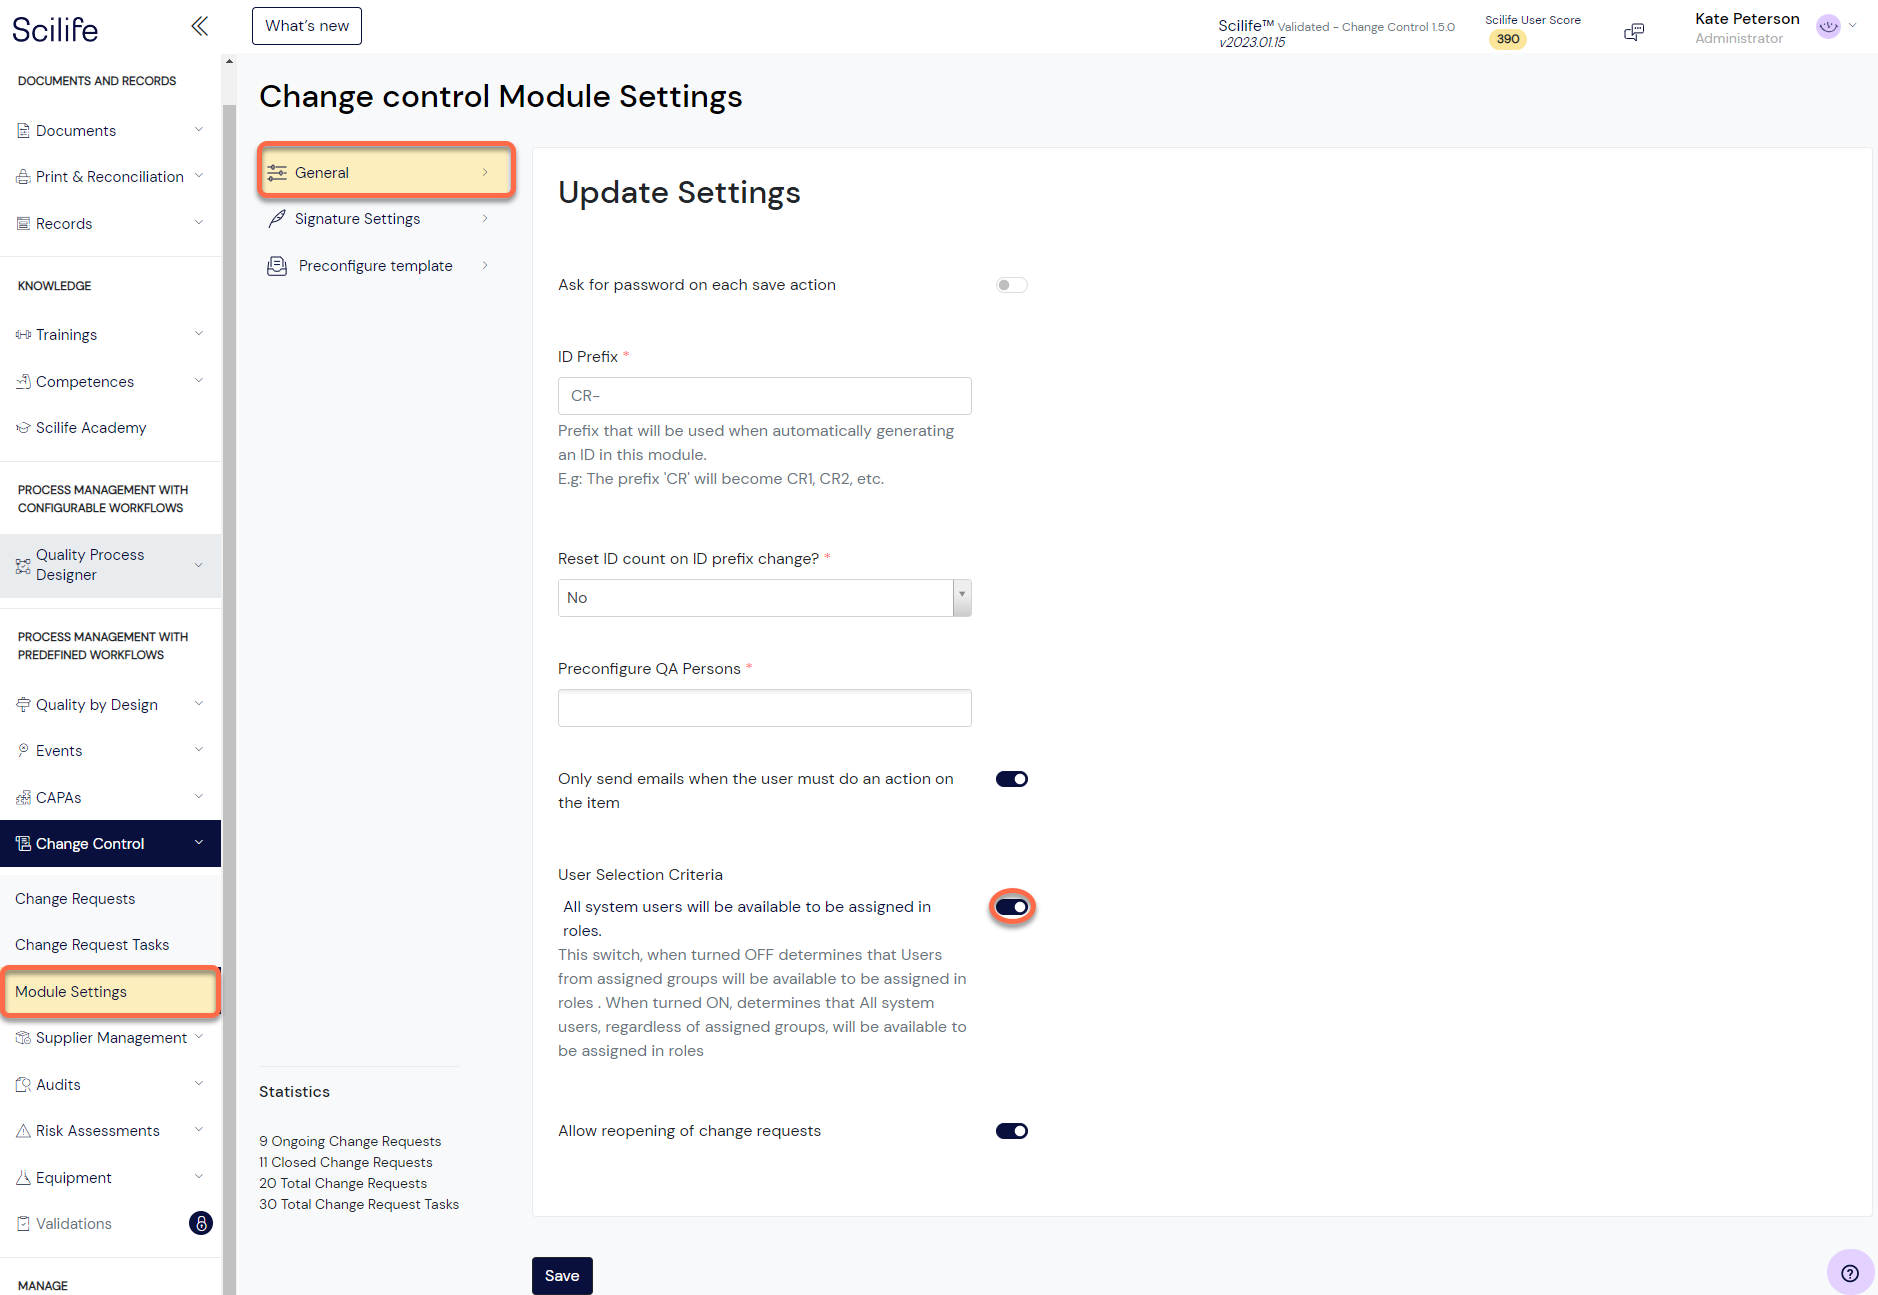Click the Quality by Design icon
Image resolution: width=1878 pixels, height=1295 pixels.
coord(23,705)
